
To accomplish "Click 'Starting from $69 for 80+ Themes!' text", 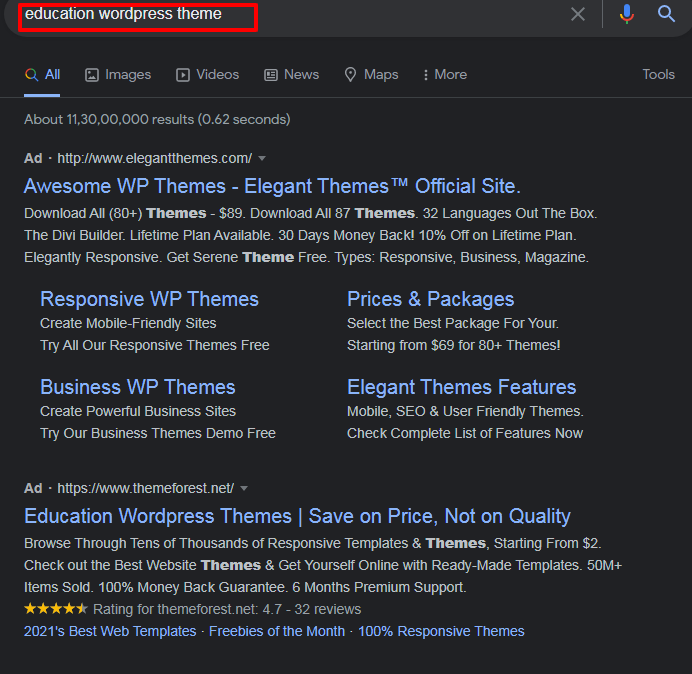I will pos(454,345).
